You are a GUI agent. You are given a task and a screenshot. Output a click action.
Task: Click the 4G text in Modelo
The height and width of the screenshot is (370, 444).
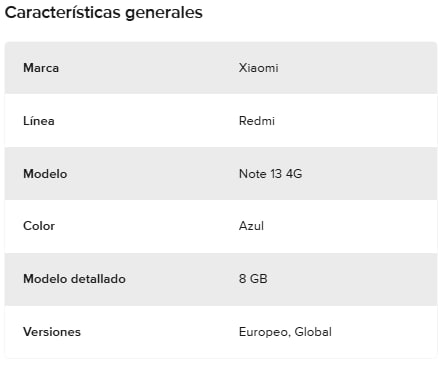coord(294,174)
